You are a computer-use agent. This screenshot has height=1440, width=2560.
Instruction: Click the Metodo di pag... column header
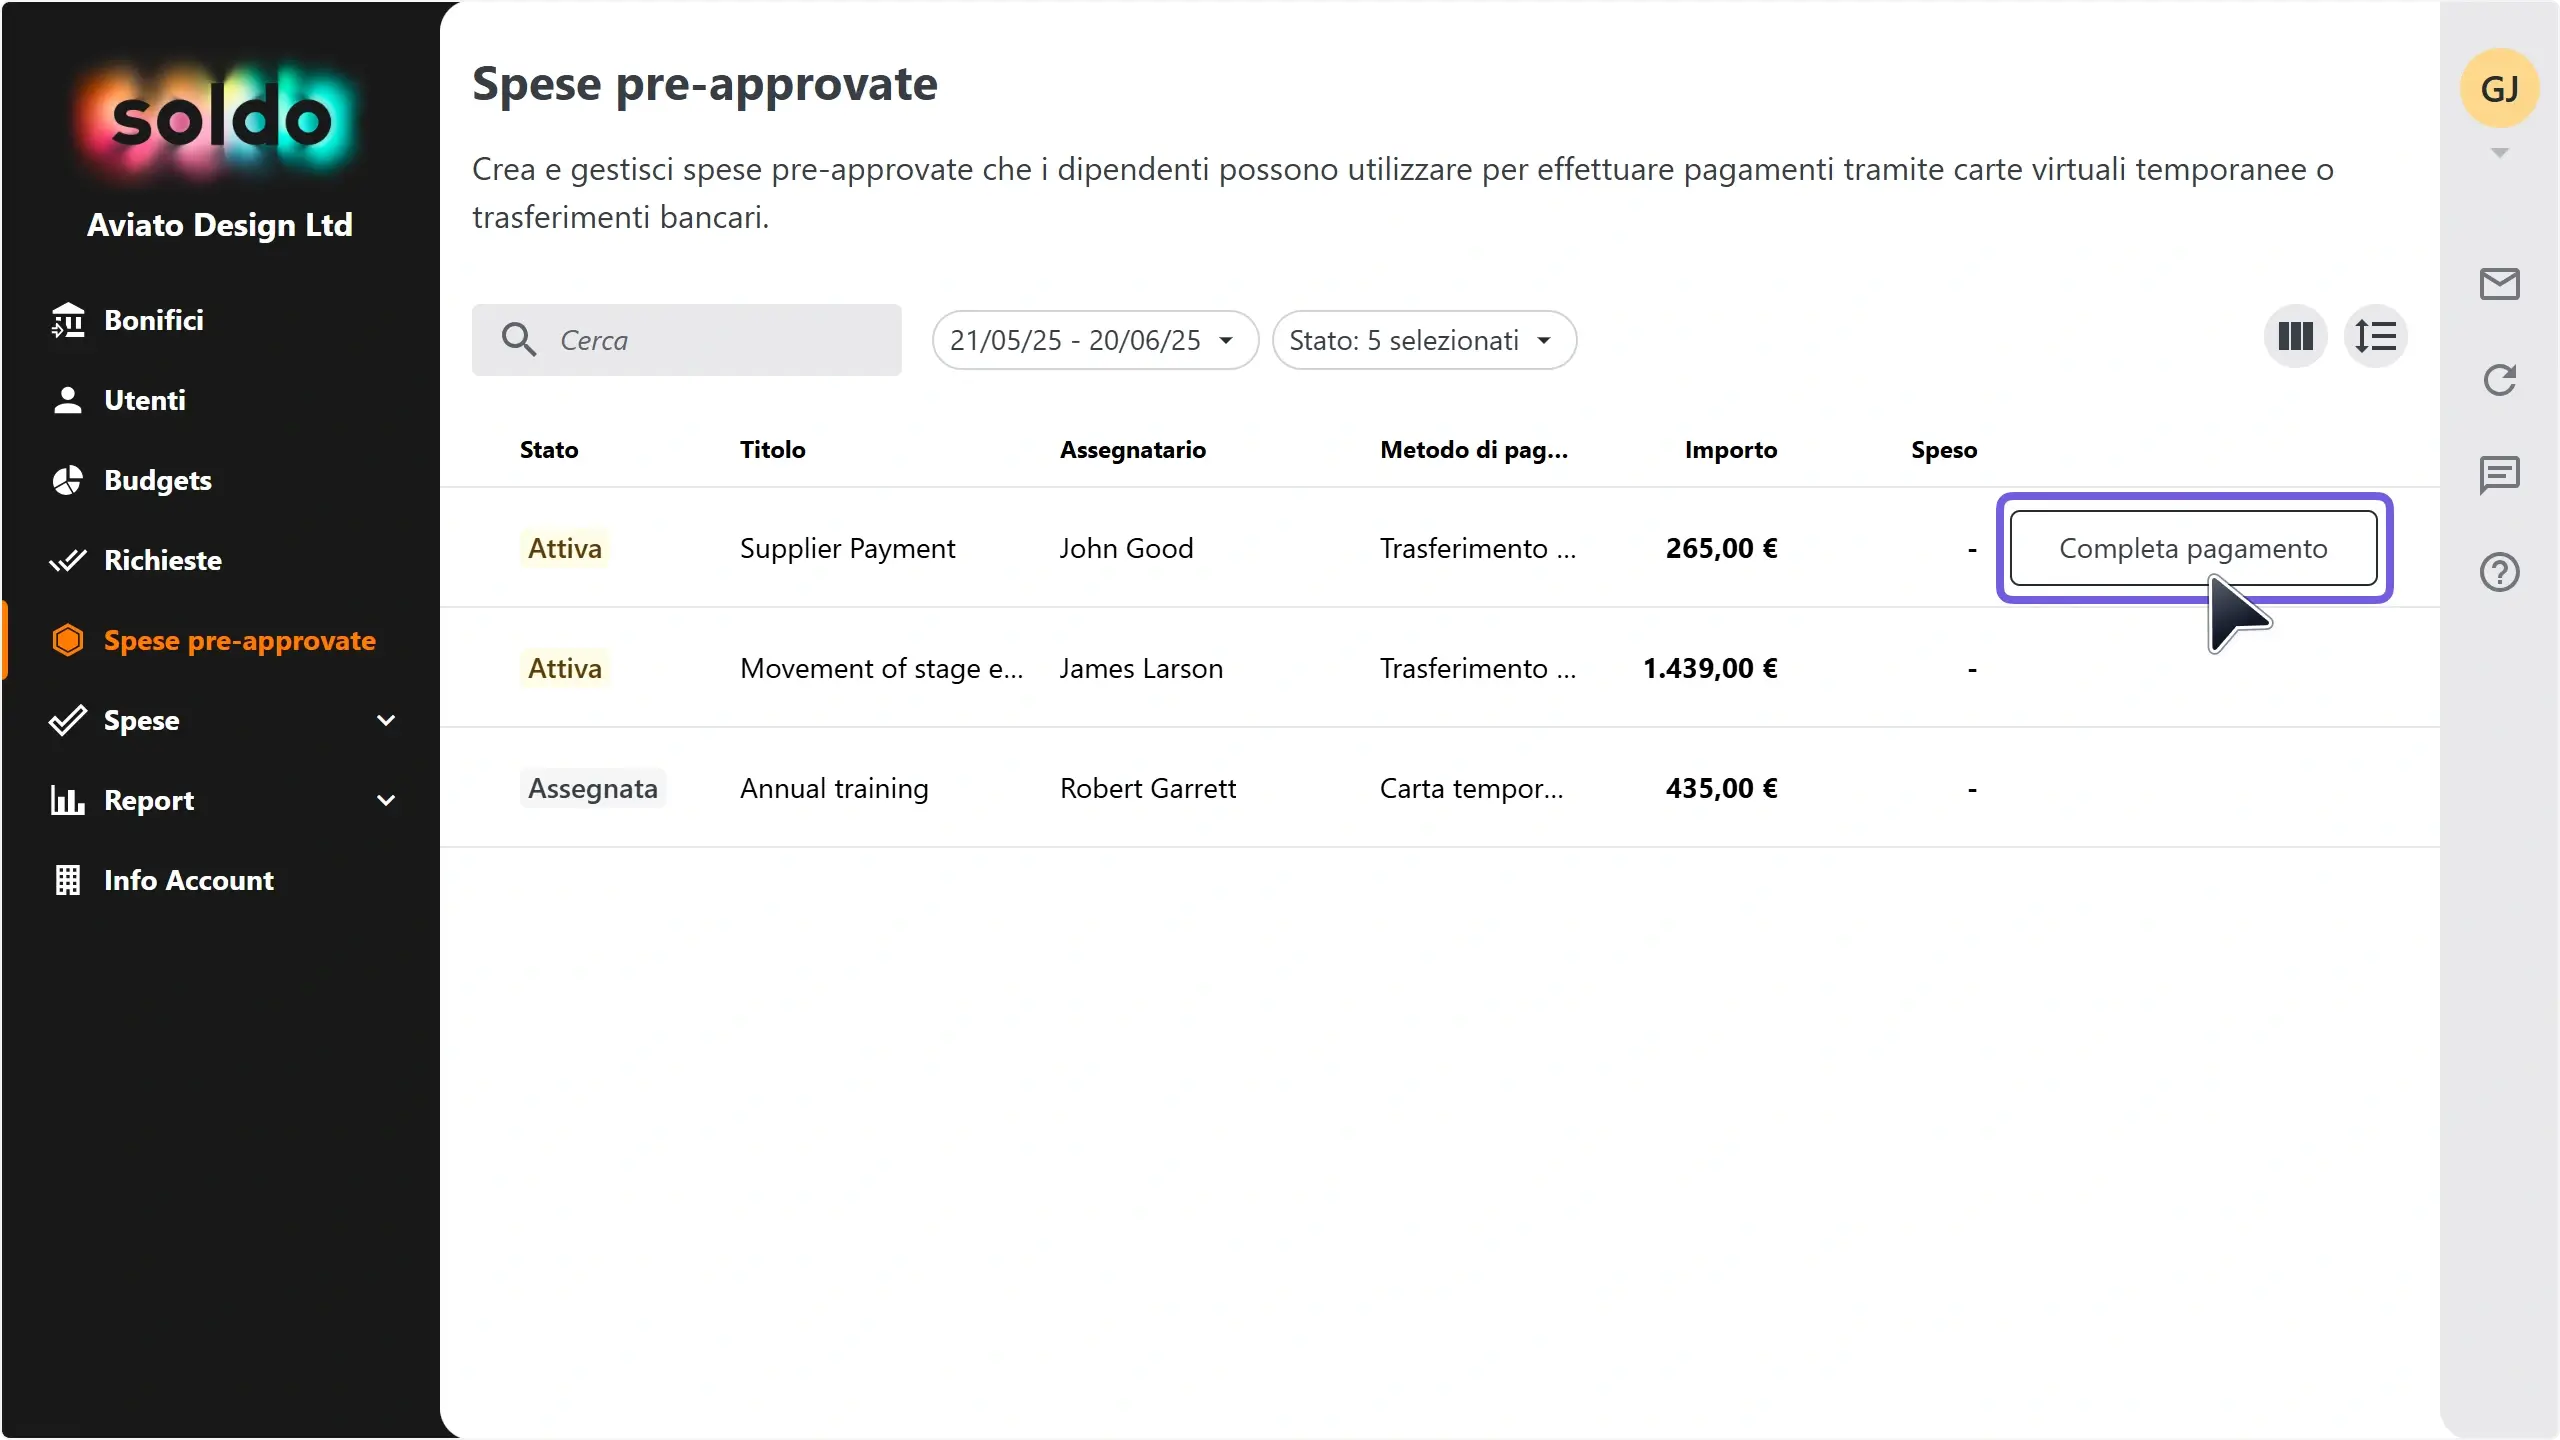pyautogui.click(x=1474, y=450)
